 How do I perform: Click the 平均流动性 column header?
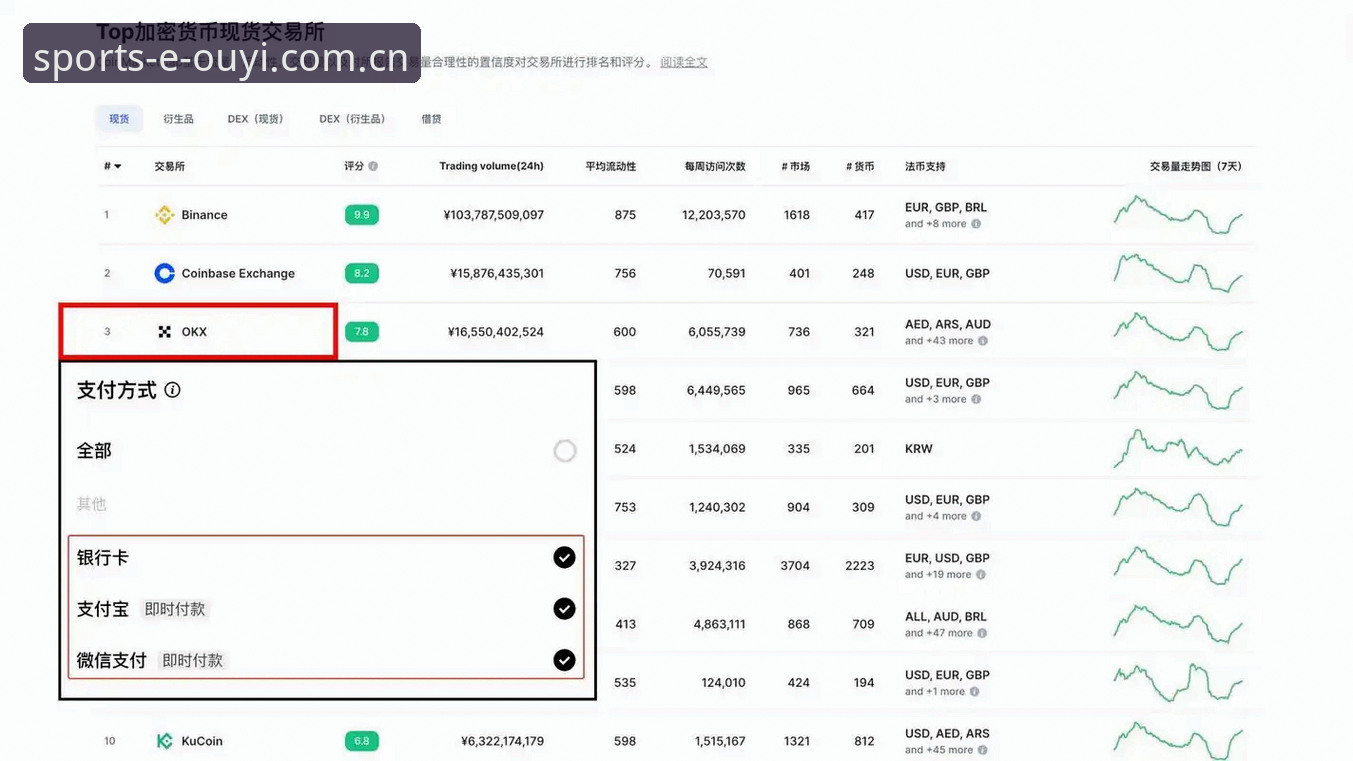tap(610, 166)
